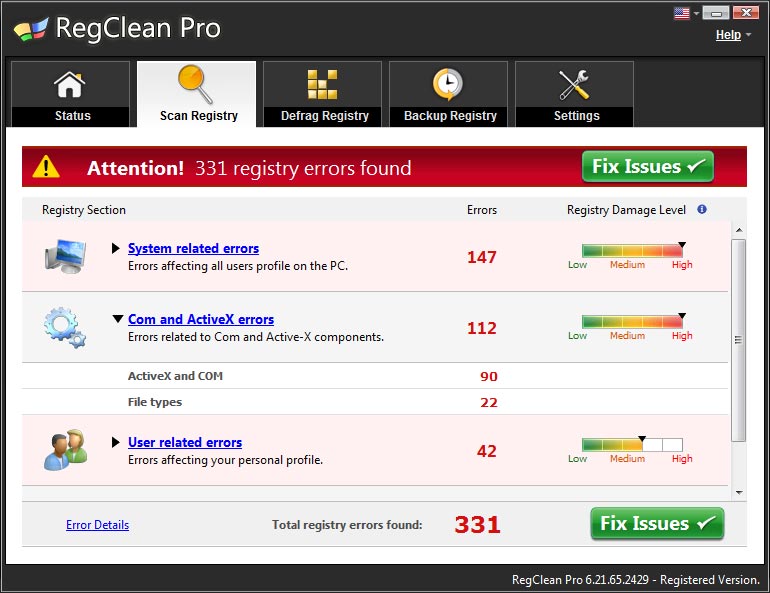Click the scrollbar down arrow in results list

coord(739,493)
